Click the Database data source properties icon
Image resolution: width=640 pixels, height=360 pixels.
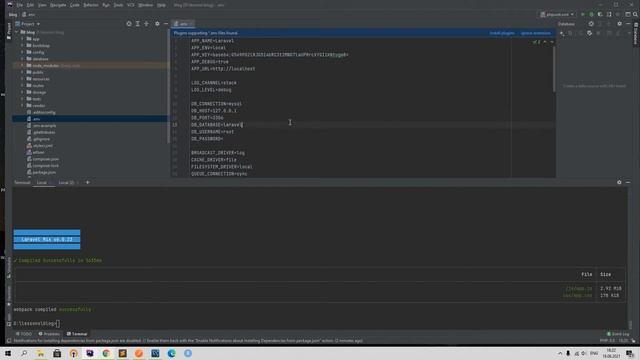tap(589, 33)
